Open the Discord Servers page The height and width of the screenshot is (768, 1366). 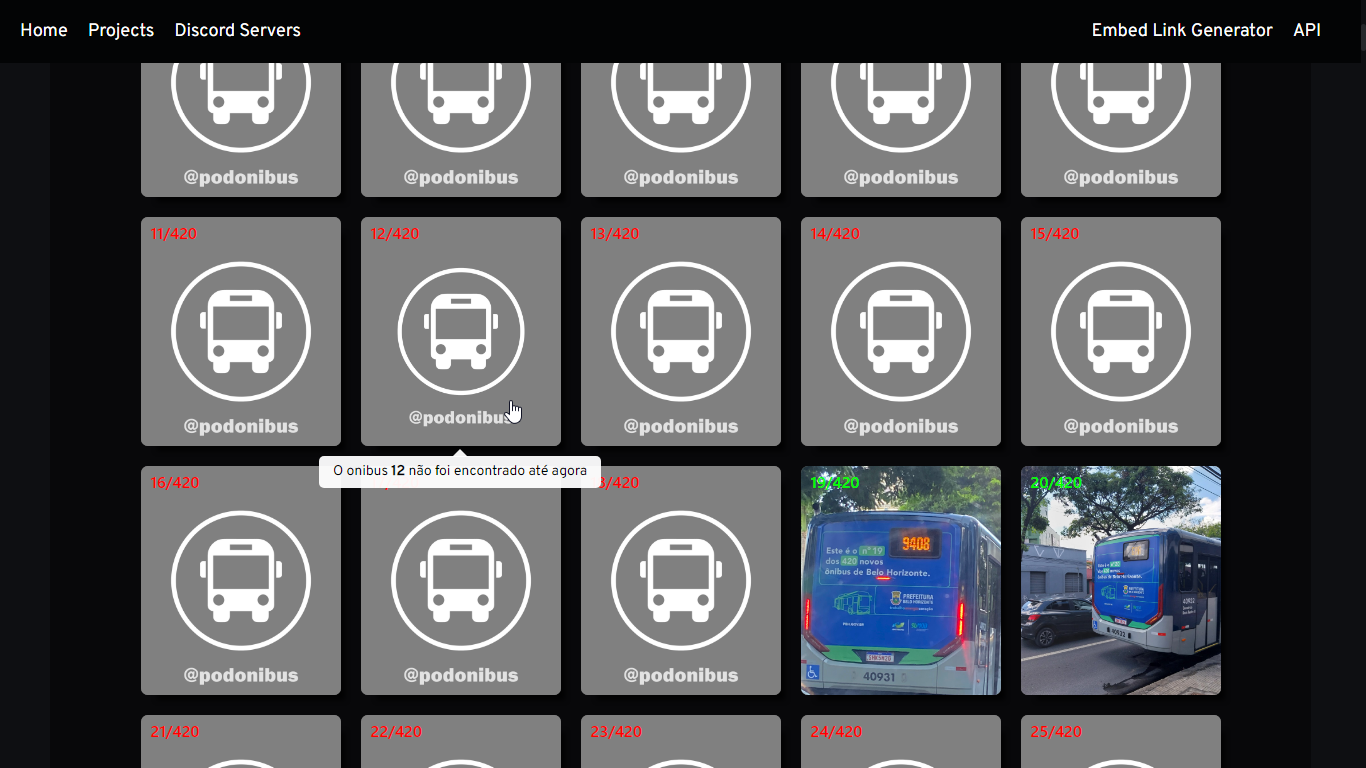[x=237, y=30]
